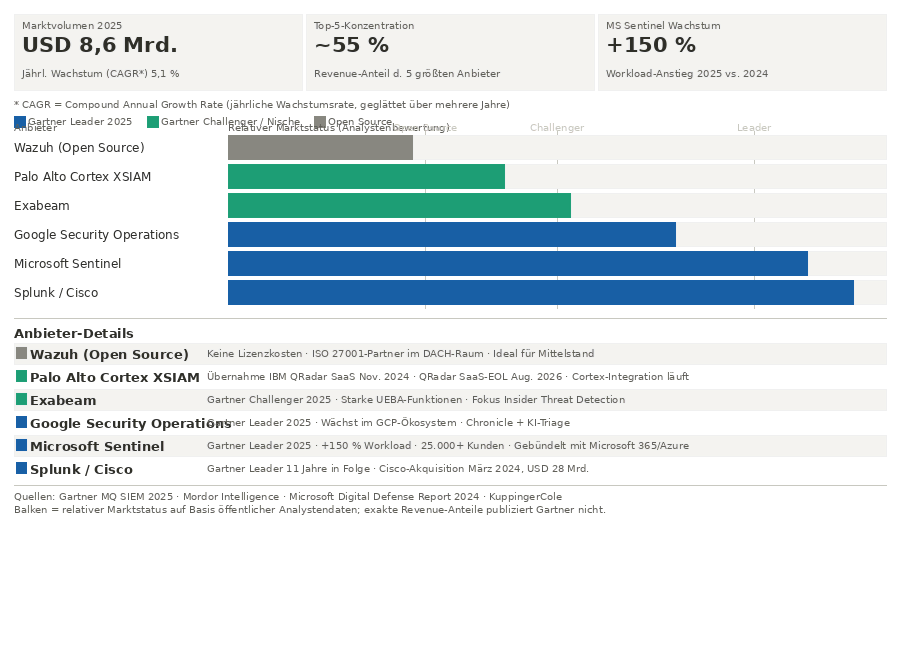Click the 'Jährl. Wachstum (CAGR*) 5,1 %' text

(x=100, y=73)
